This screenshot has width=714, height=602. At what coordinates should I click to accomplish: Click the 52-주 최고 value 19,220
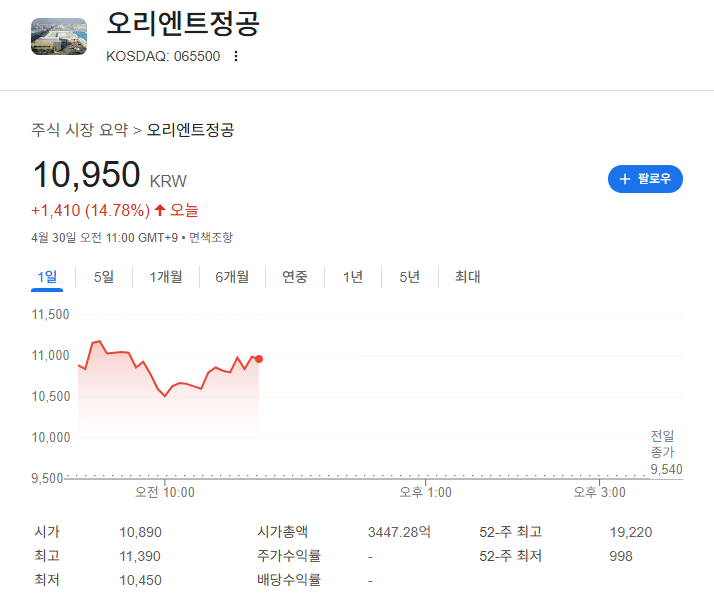(x=631, y=532)
